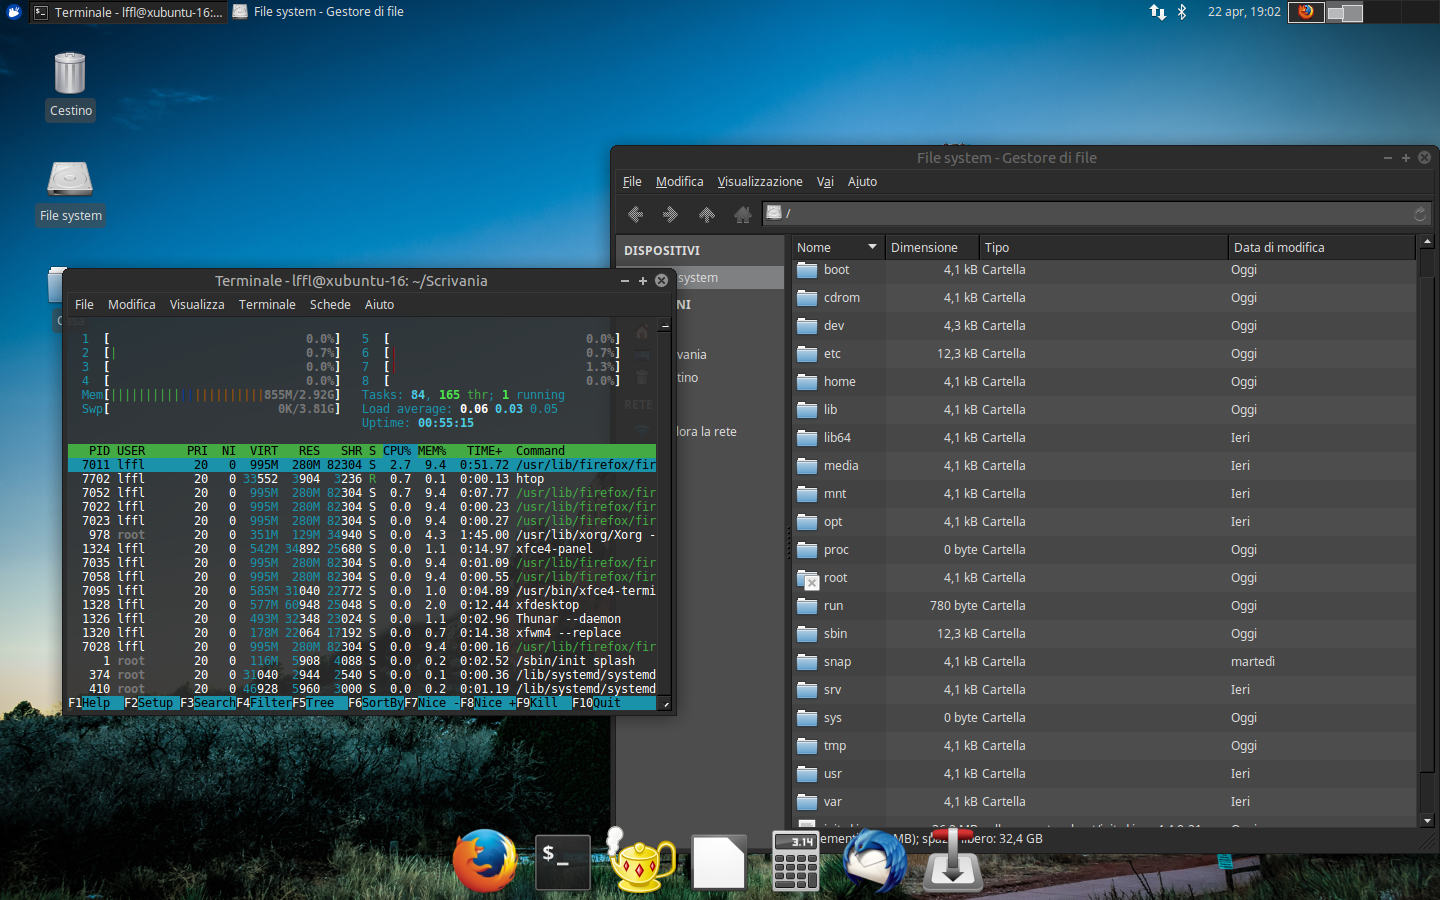Collapse the DISPOSITIVI sidebar section

pos(662,250)
